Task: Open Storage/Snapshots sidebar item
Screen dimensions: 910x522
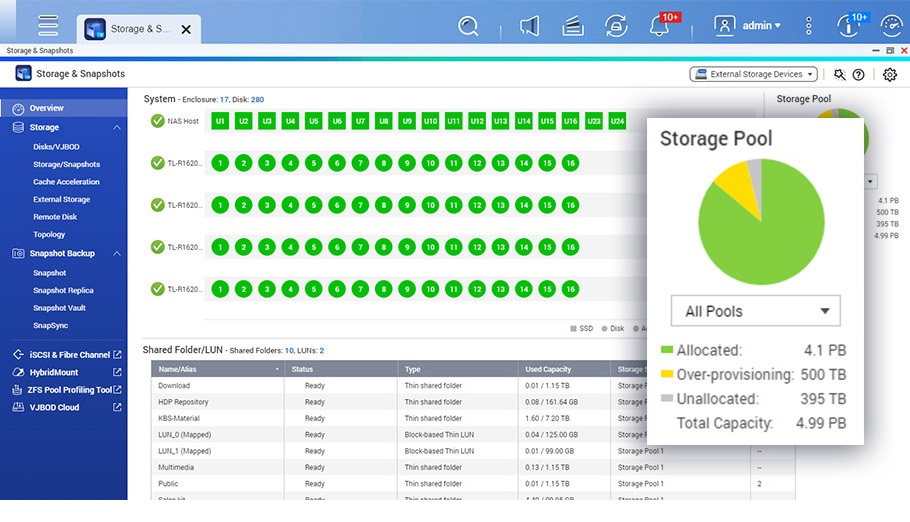Action: point(66,164)
